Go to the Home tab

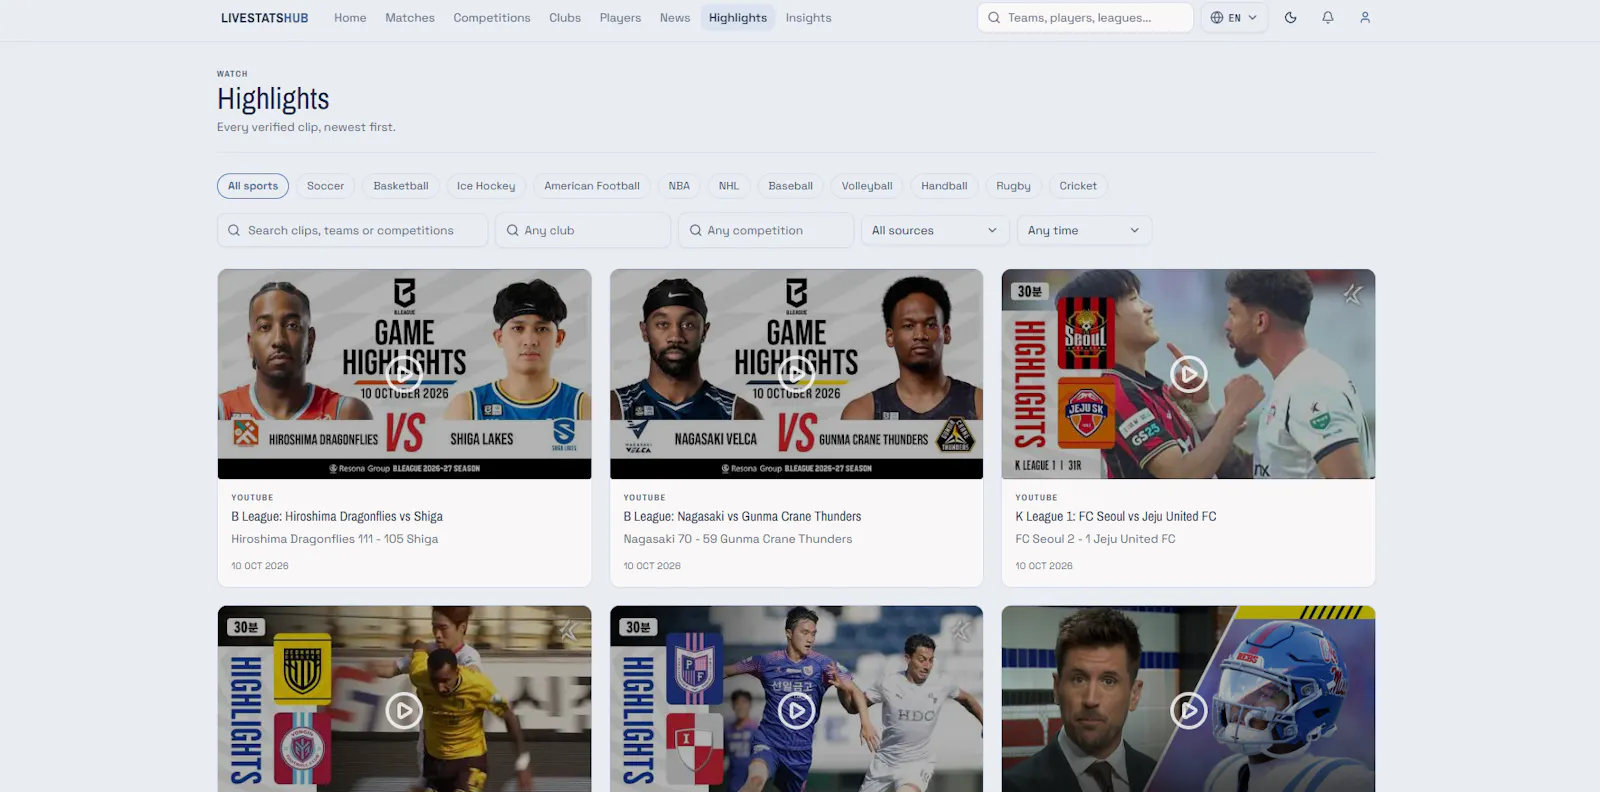pyautogui.click(x=350, y=18)
